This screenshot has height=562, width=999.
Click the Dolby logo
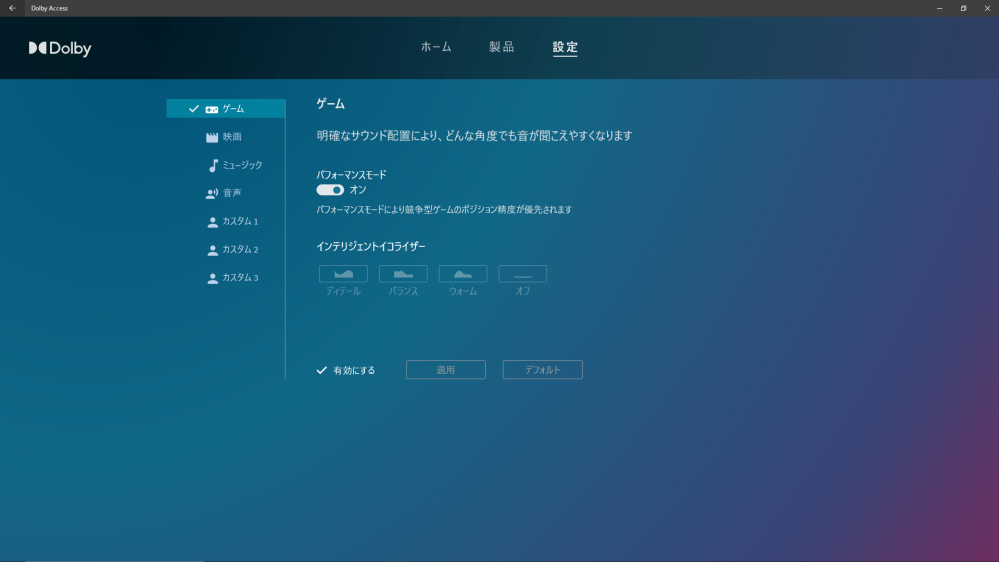coord(60,48)
